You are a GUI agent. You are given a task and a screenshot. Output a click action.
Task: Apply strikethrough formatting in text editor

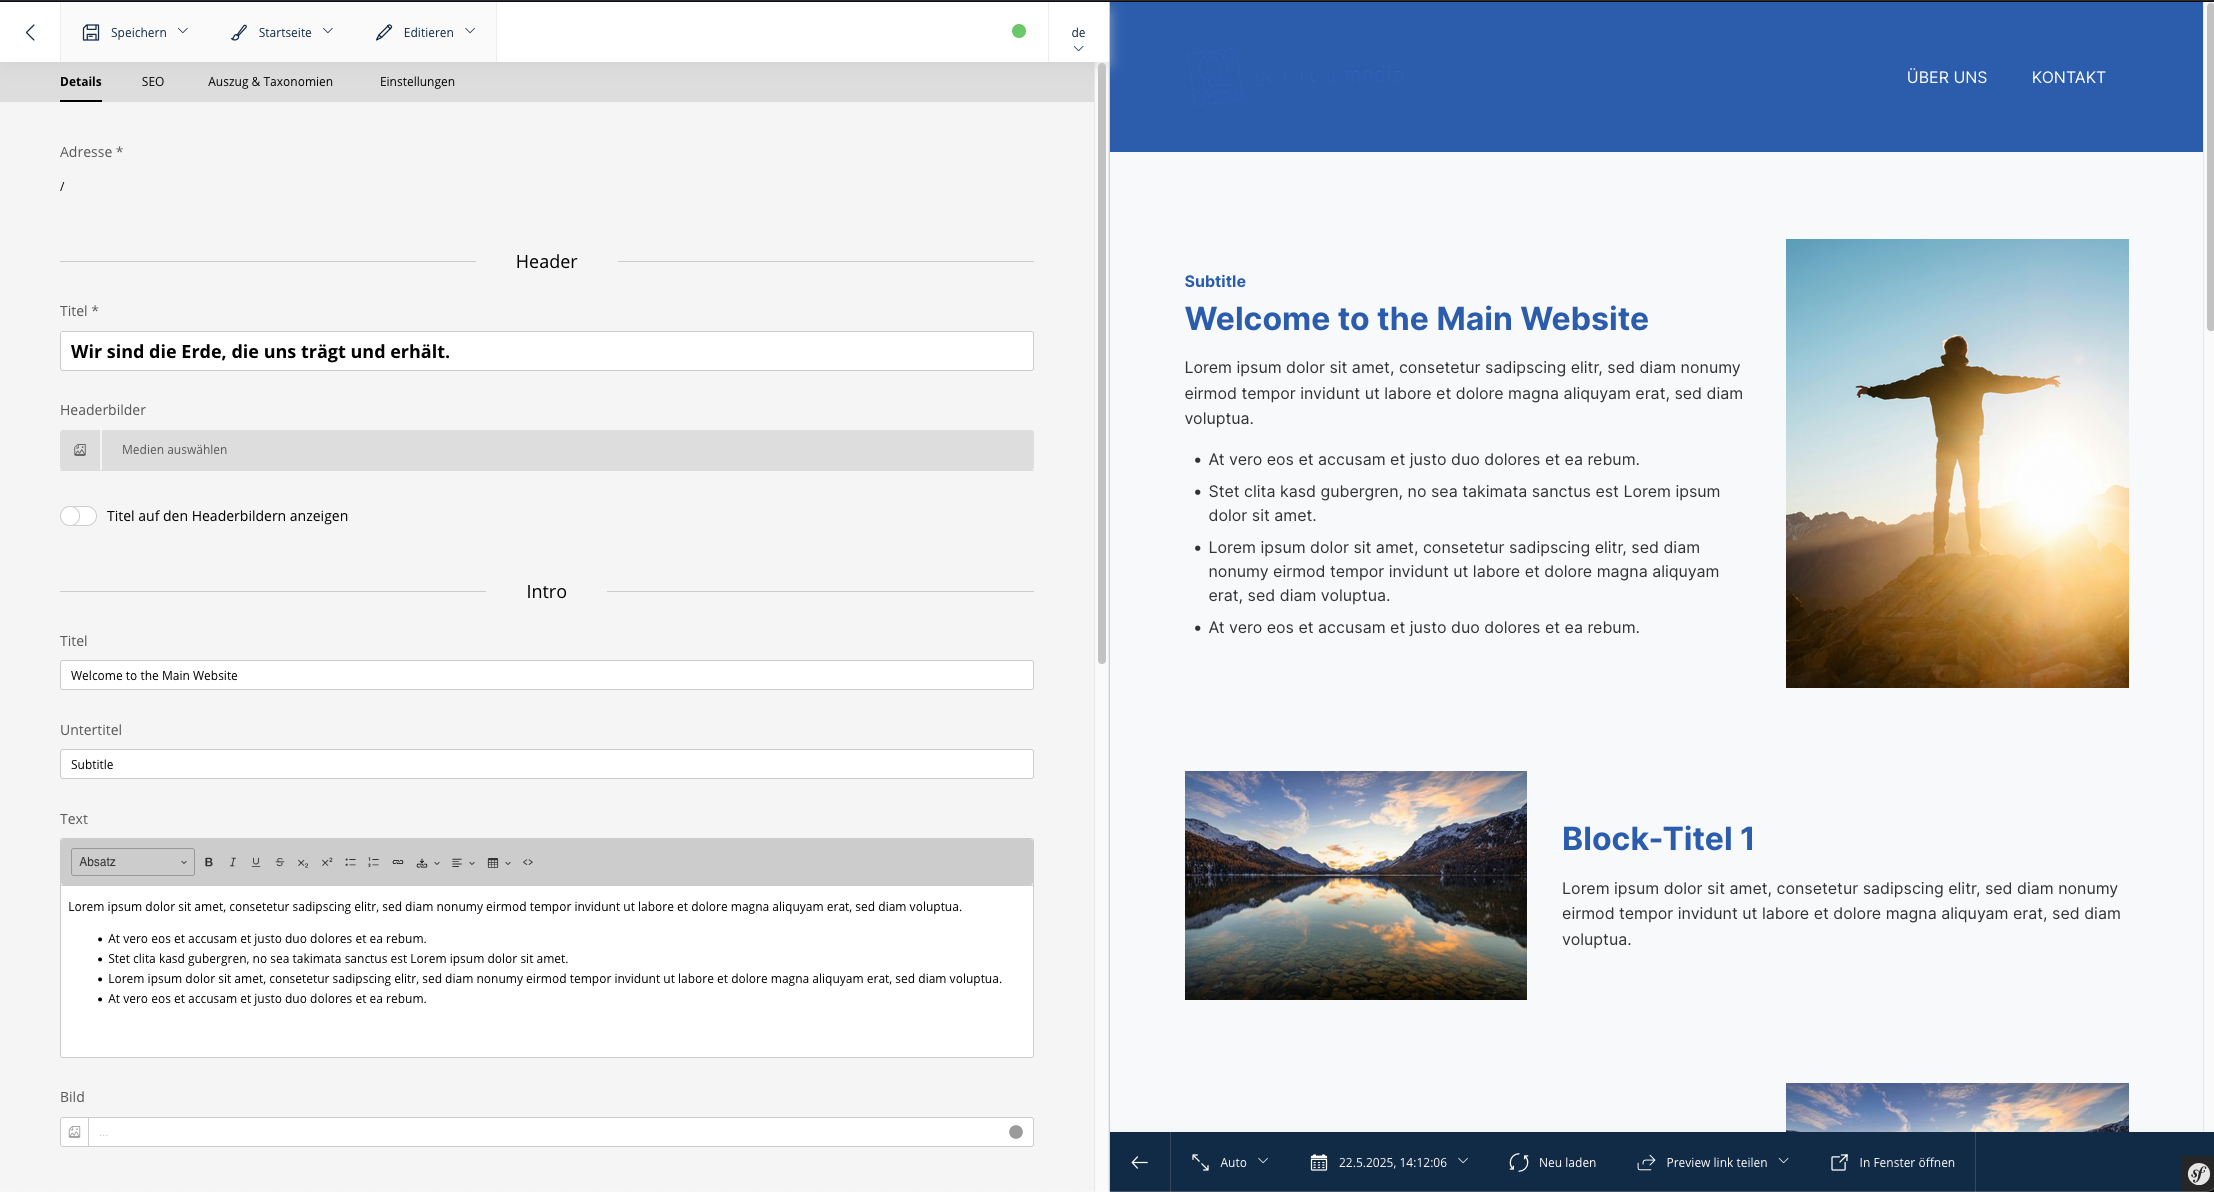[x=279, y=862]
